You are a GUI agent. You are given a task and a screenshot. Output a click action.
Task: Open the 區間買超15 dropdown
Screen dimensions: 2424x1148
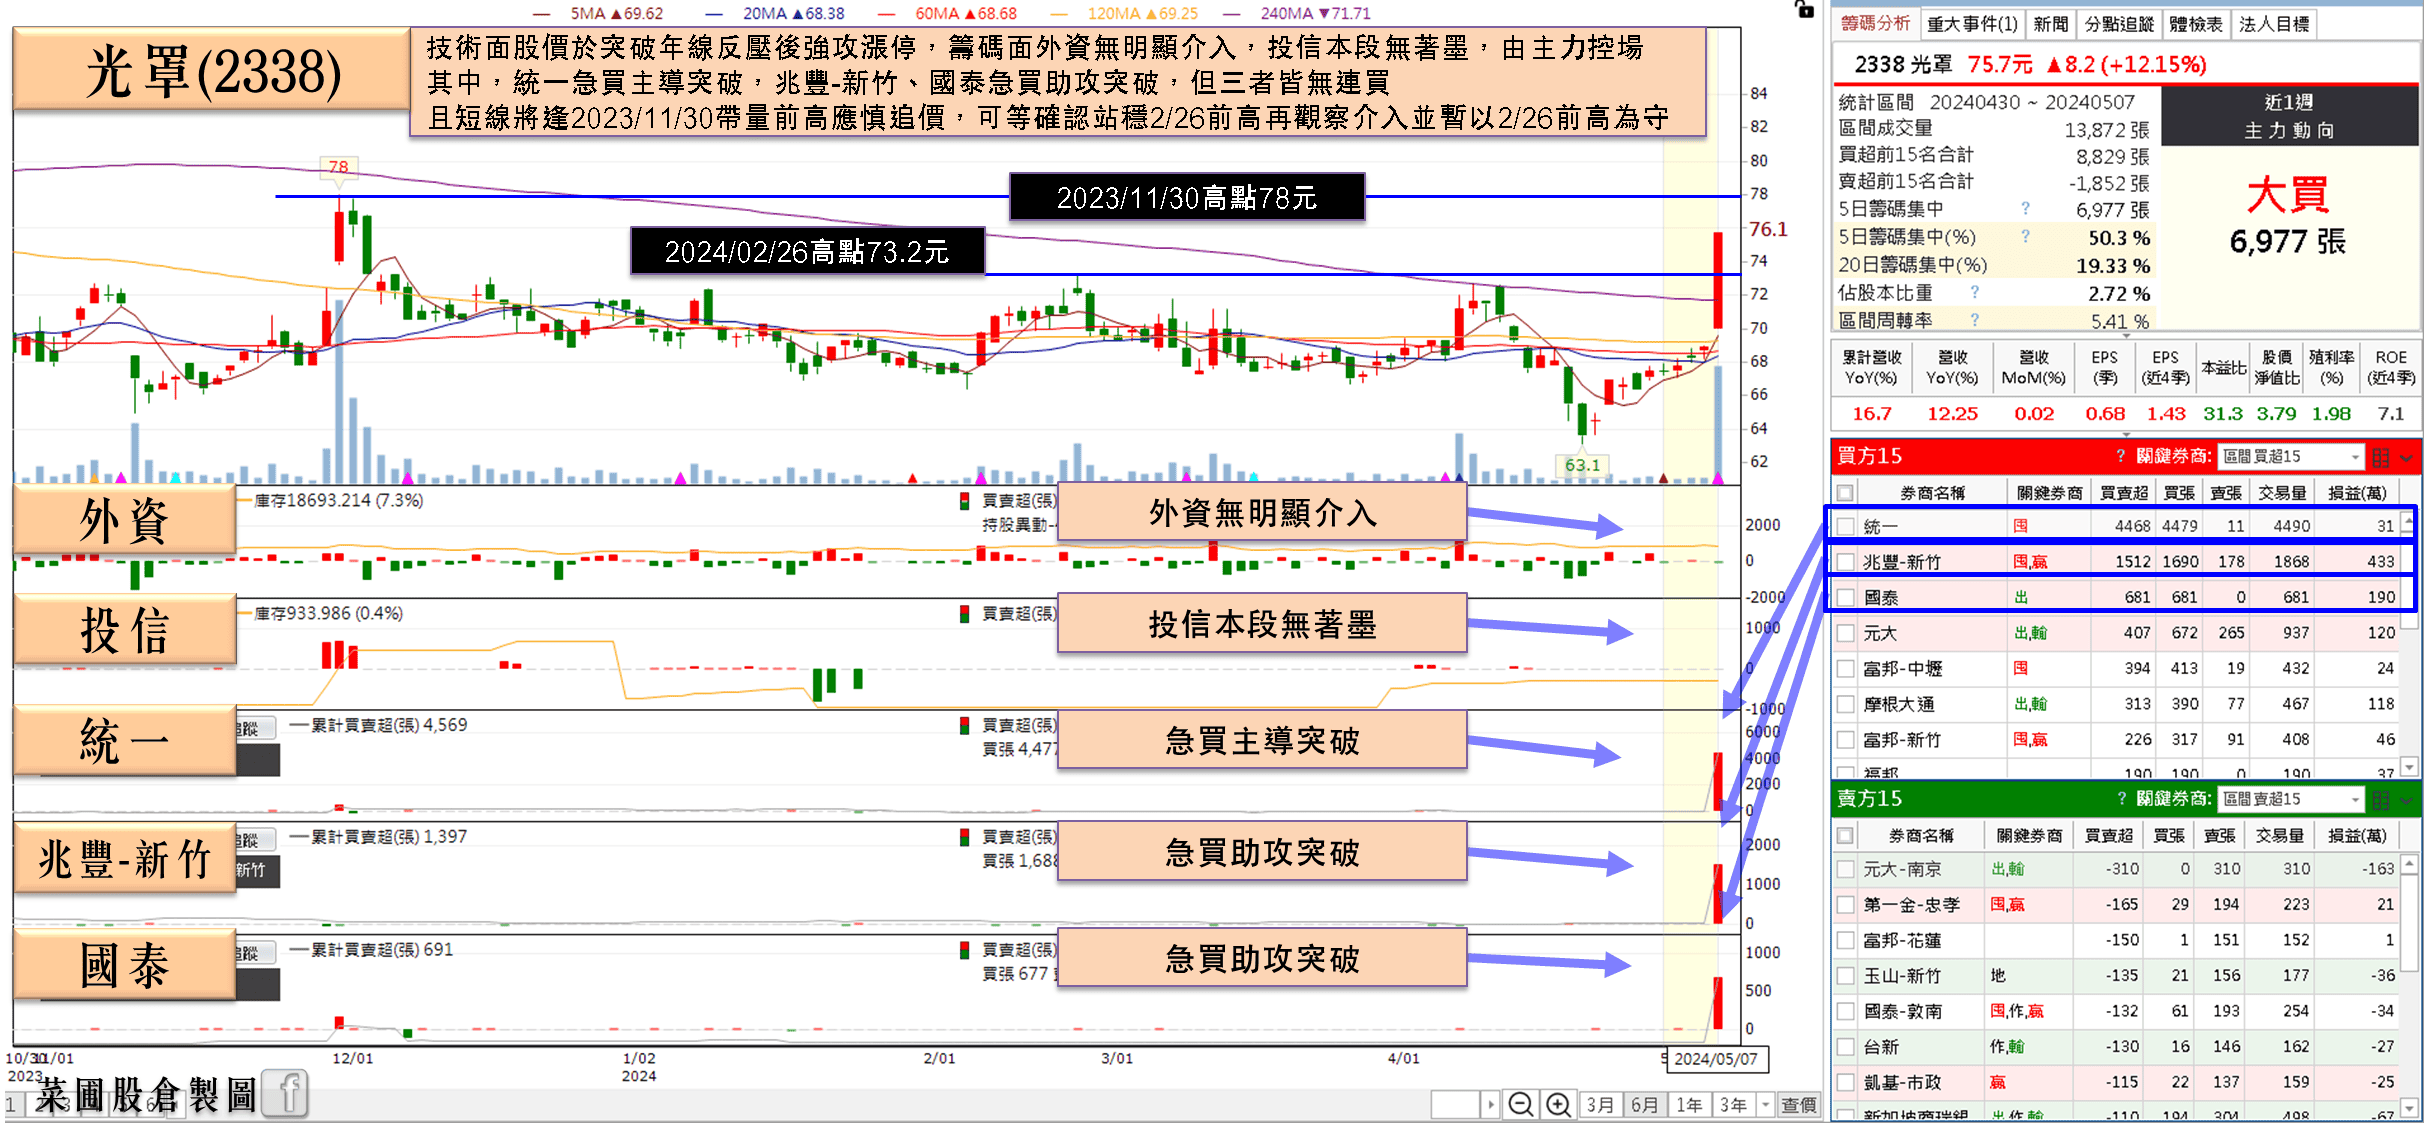pos(2290,457)
